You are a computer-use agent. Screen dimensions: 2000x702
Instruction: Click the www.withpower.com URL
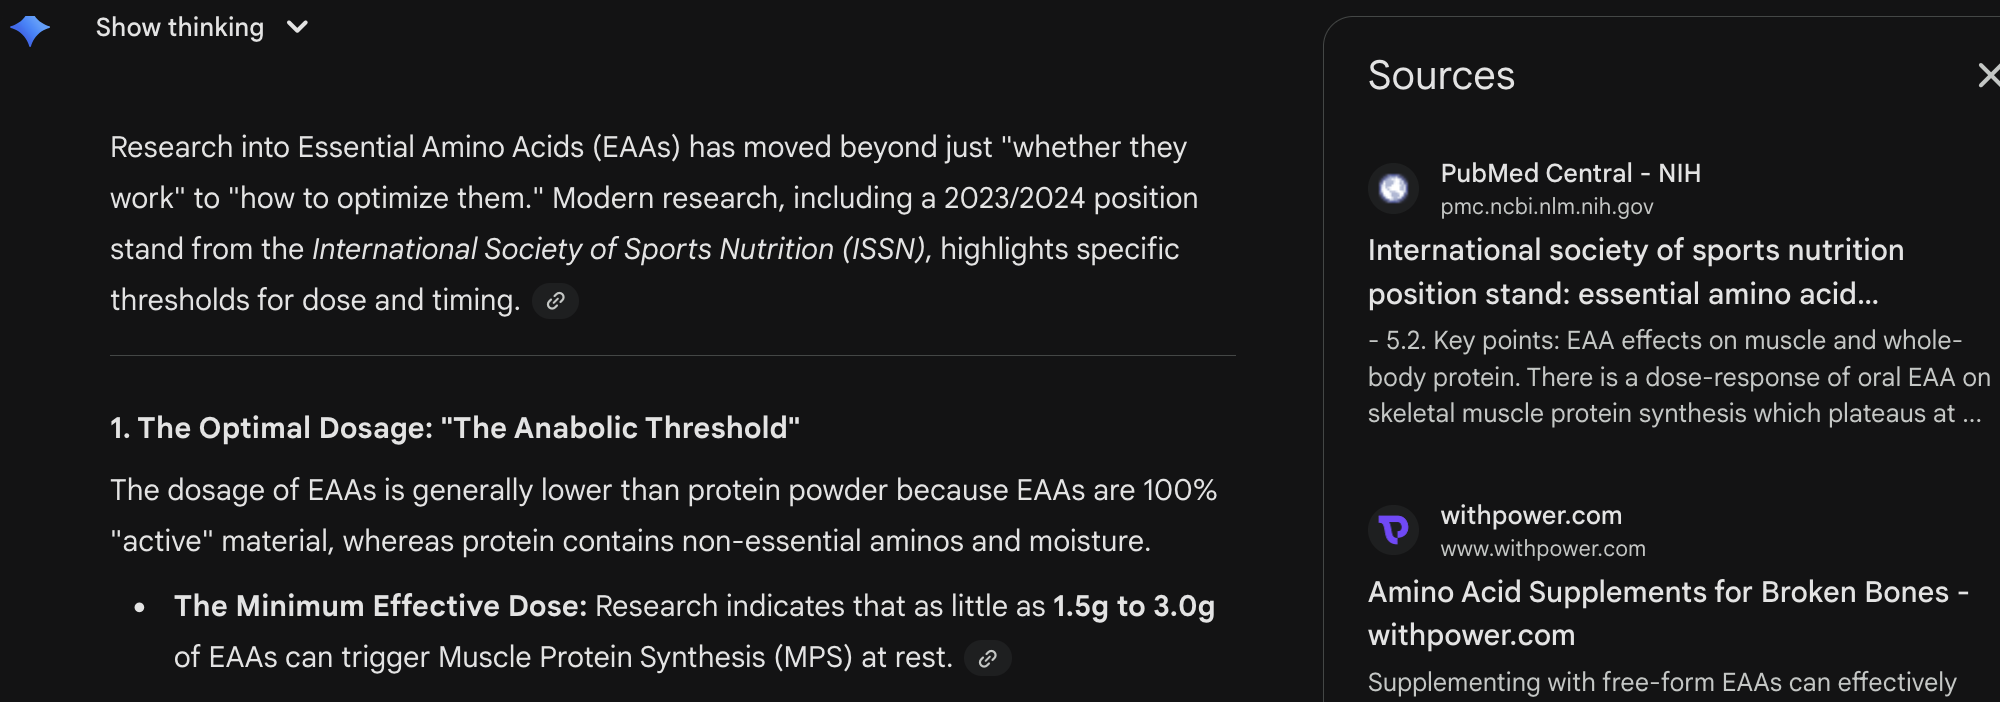[1542, 549]
